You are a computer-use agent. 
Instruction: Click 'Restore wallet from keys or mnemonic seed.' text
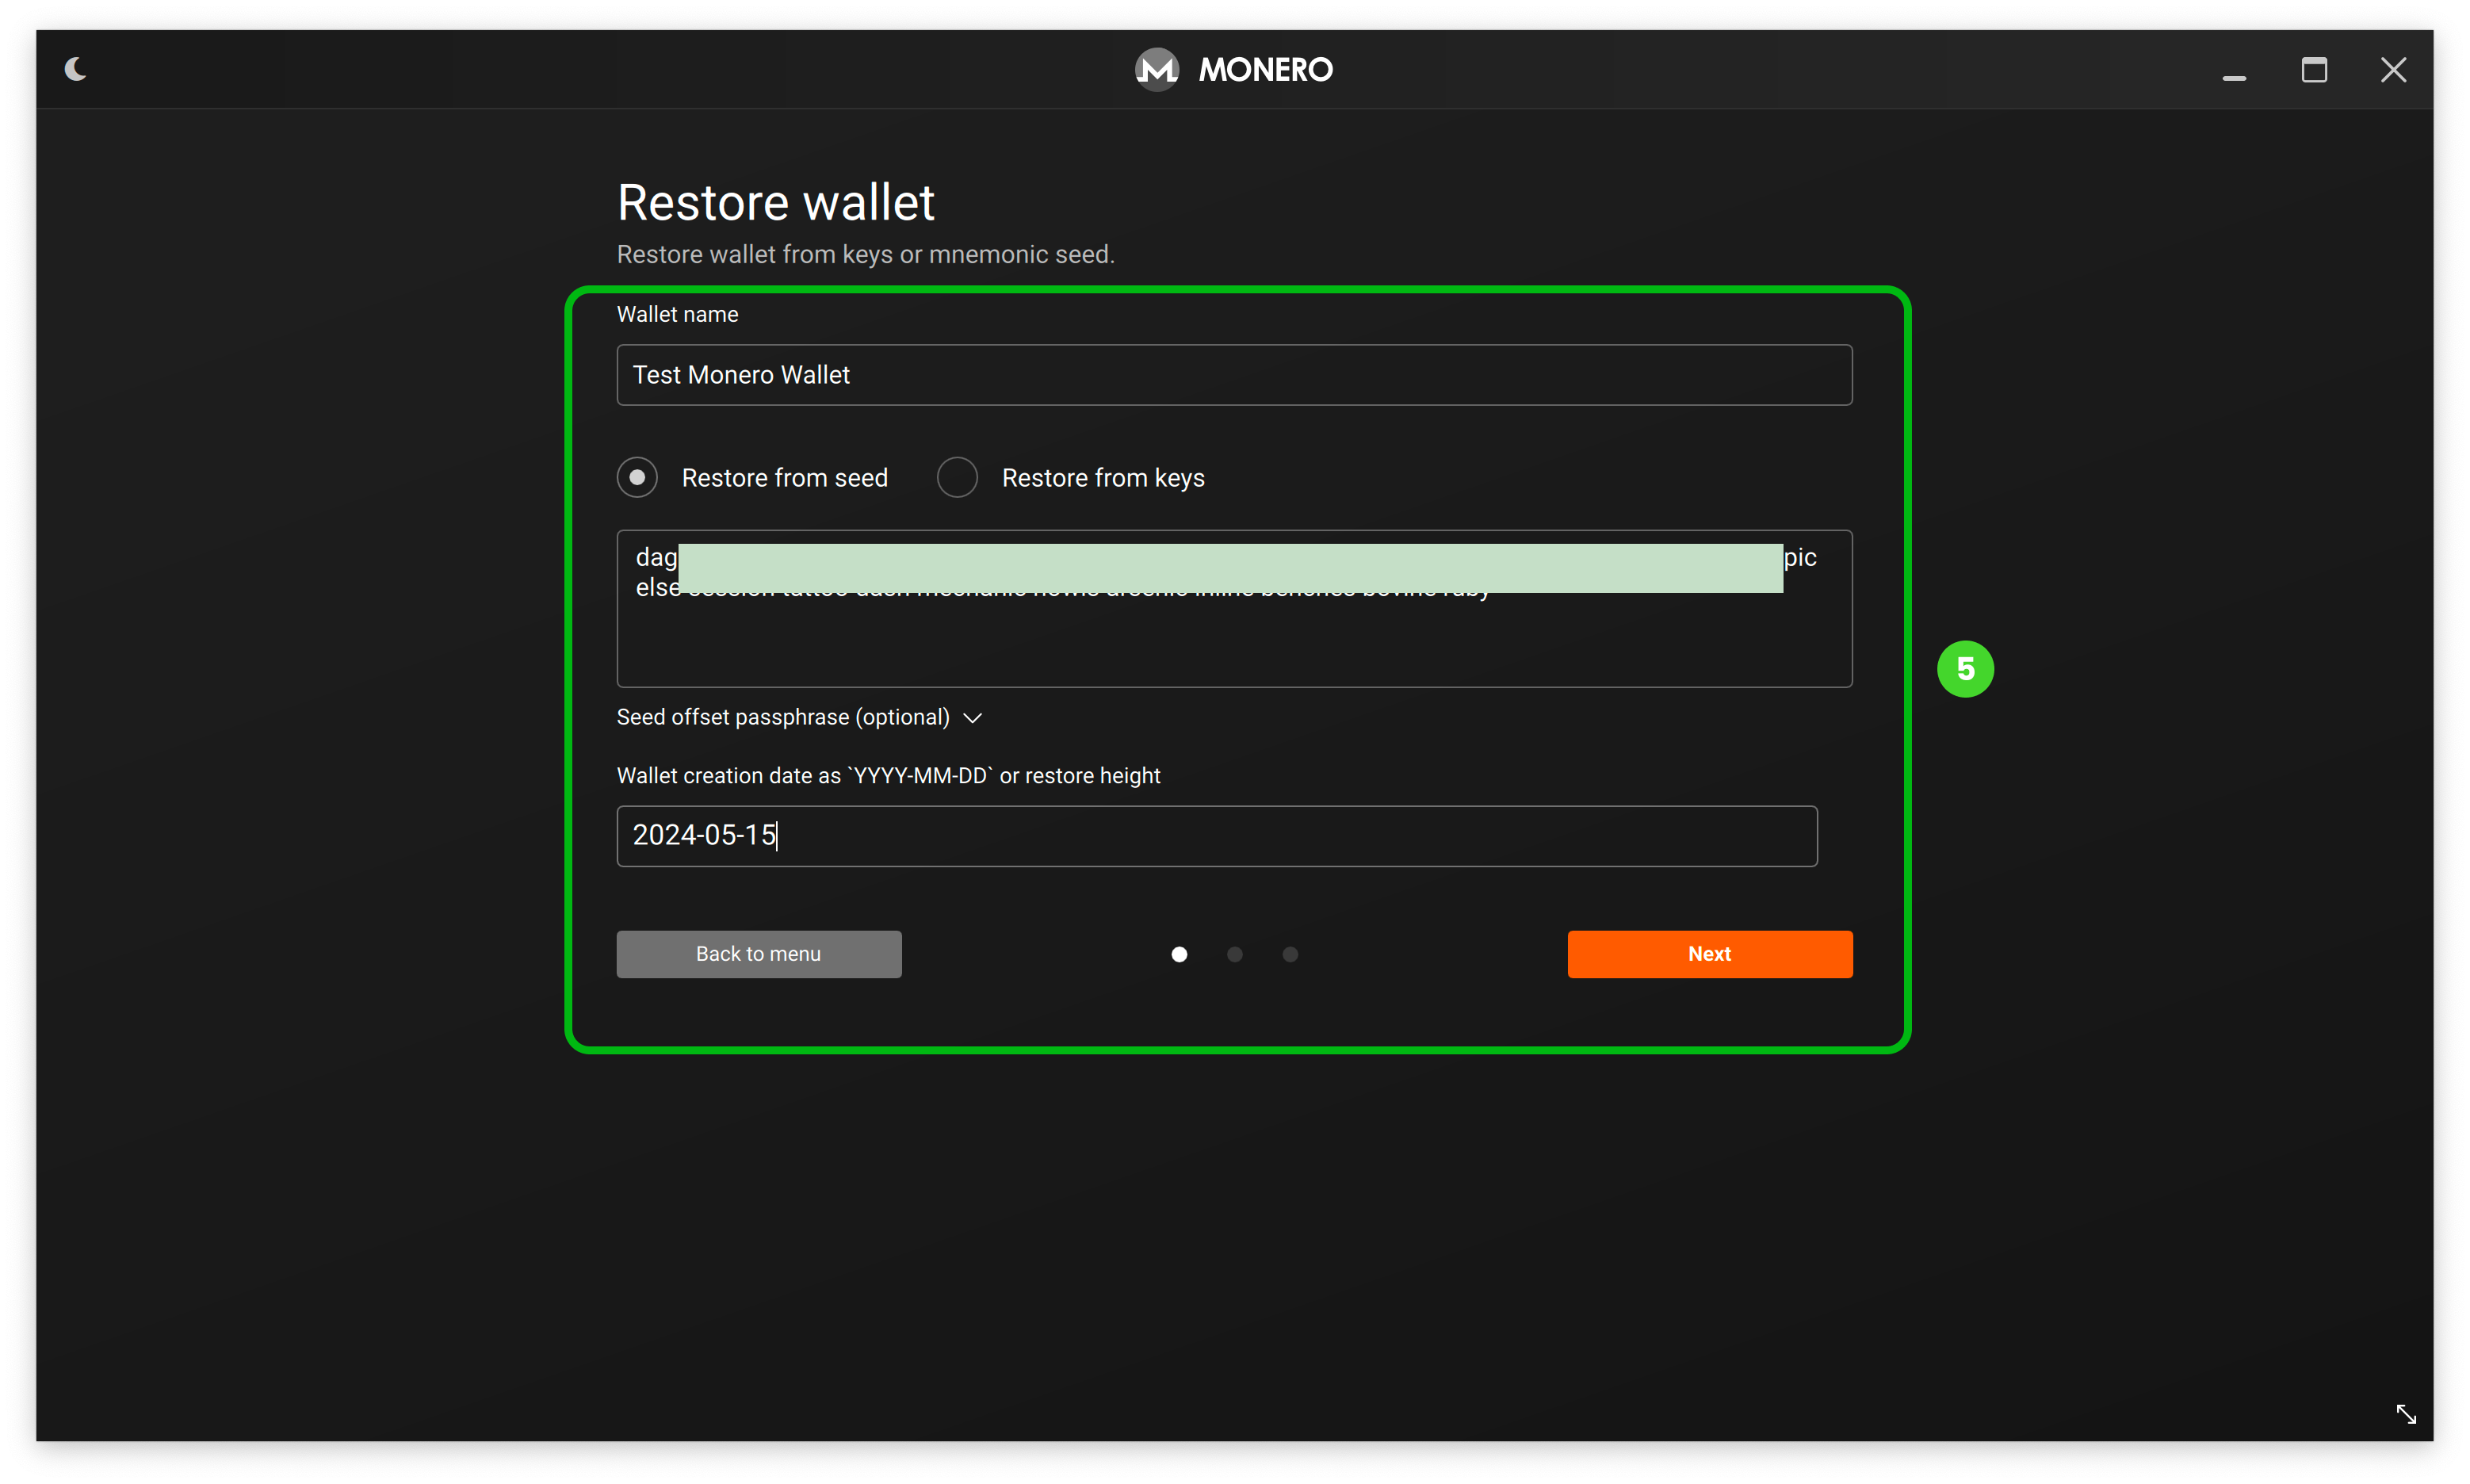865,254
